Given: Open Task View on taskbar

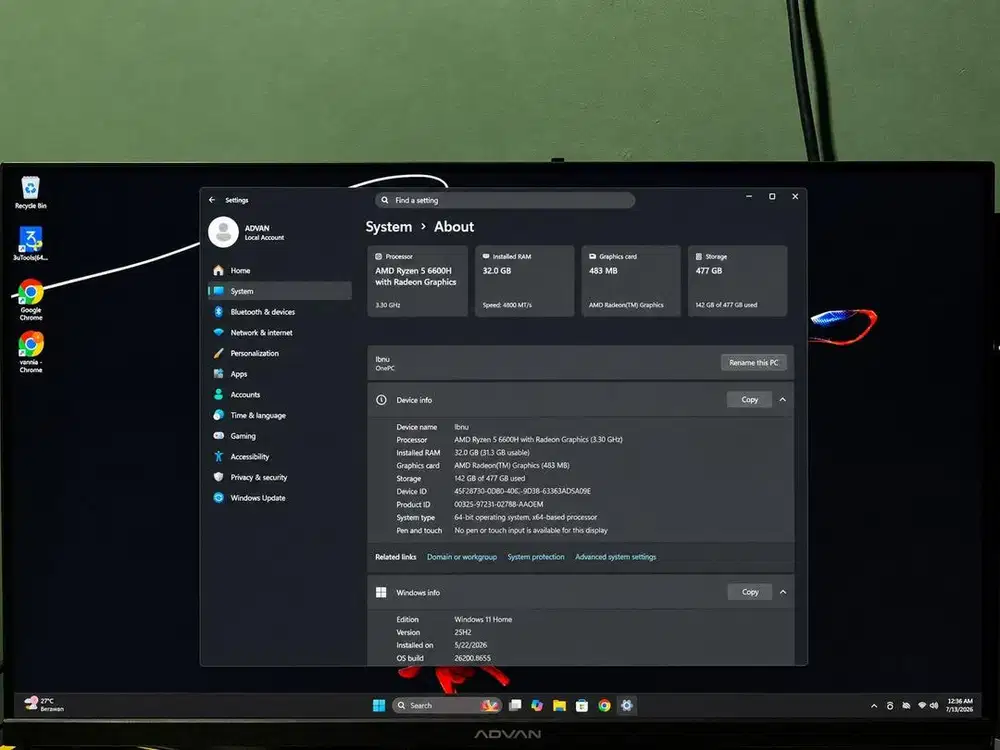Looking at the screenshot, I should [x=515, y=705].
